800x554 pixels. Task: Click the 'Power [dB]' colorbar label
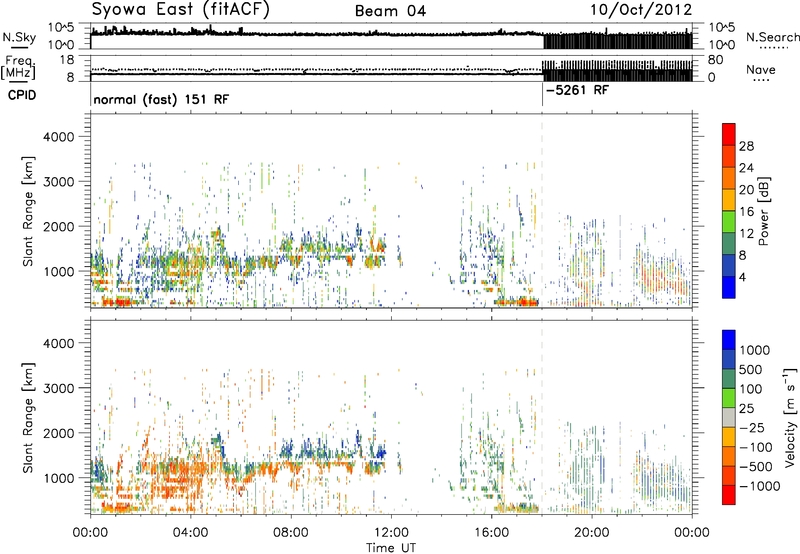pos(763,211)
